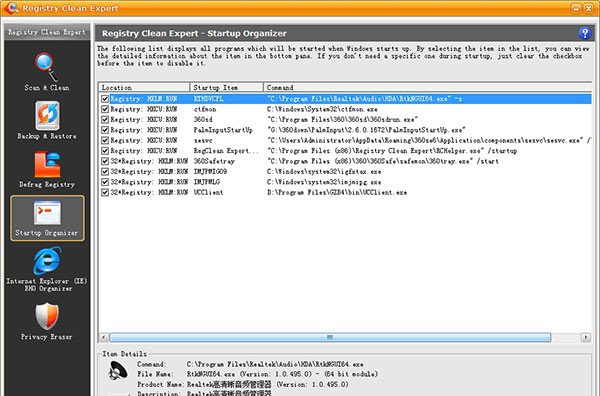This screenshot has height=396, width=600.
Task: Click the app logo in title bar
Action: [11, 8]
